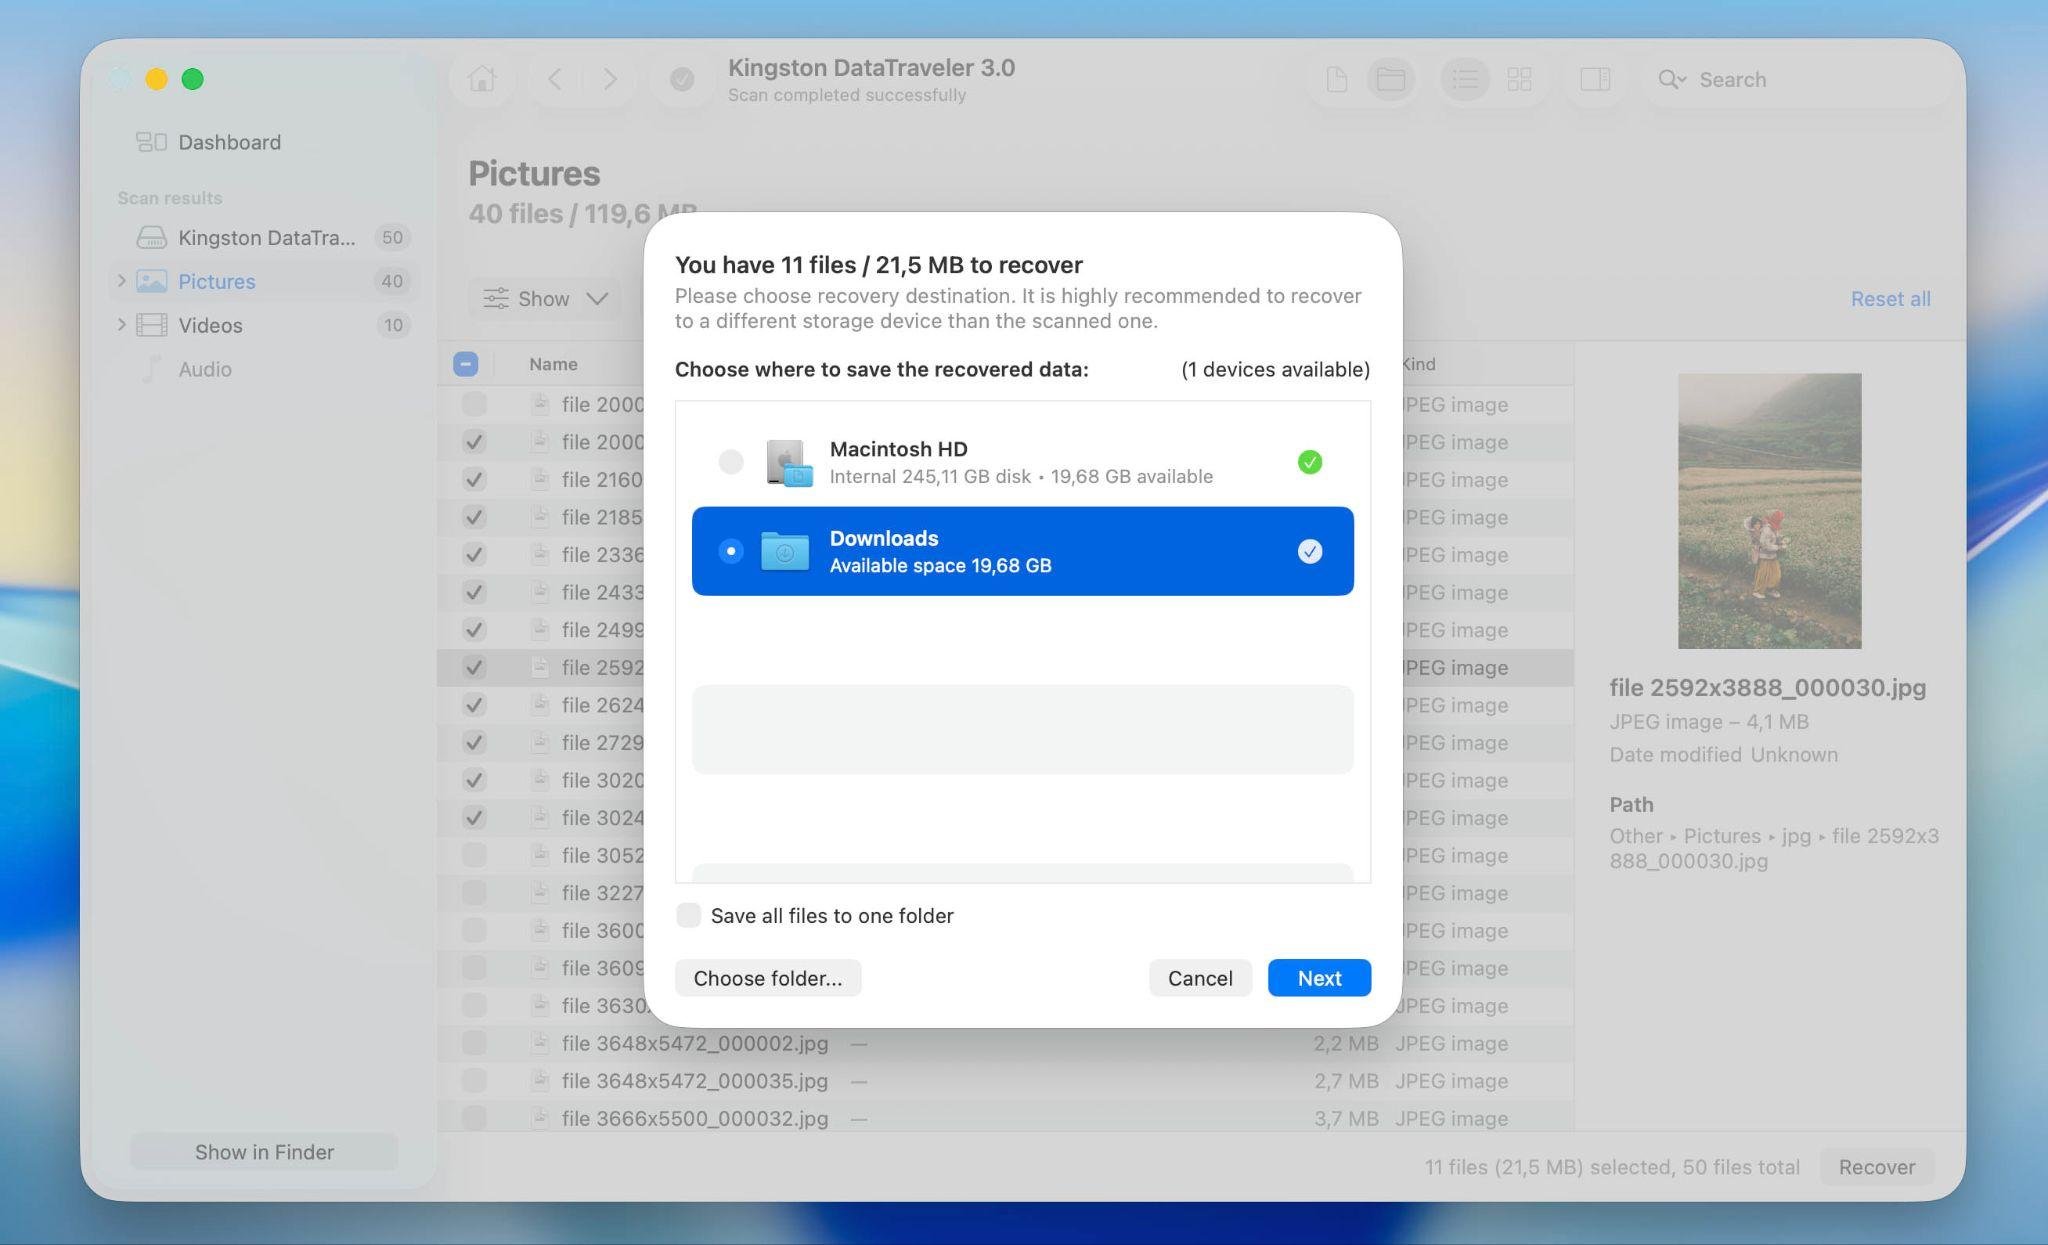2048x1245 pixels.
Task: Check the file 3648x5472_000002.jpg checkbox
Action: (474, 1043)
